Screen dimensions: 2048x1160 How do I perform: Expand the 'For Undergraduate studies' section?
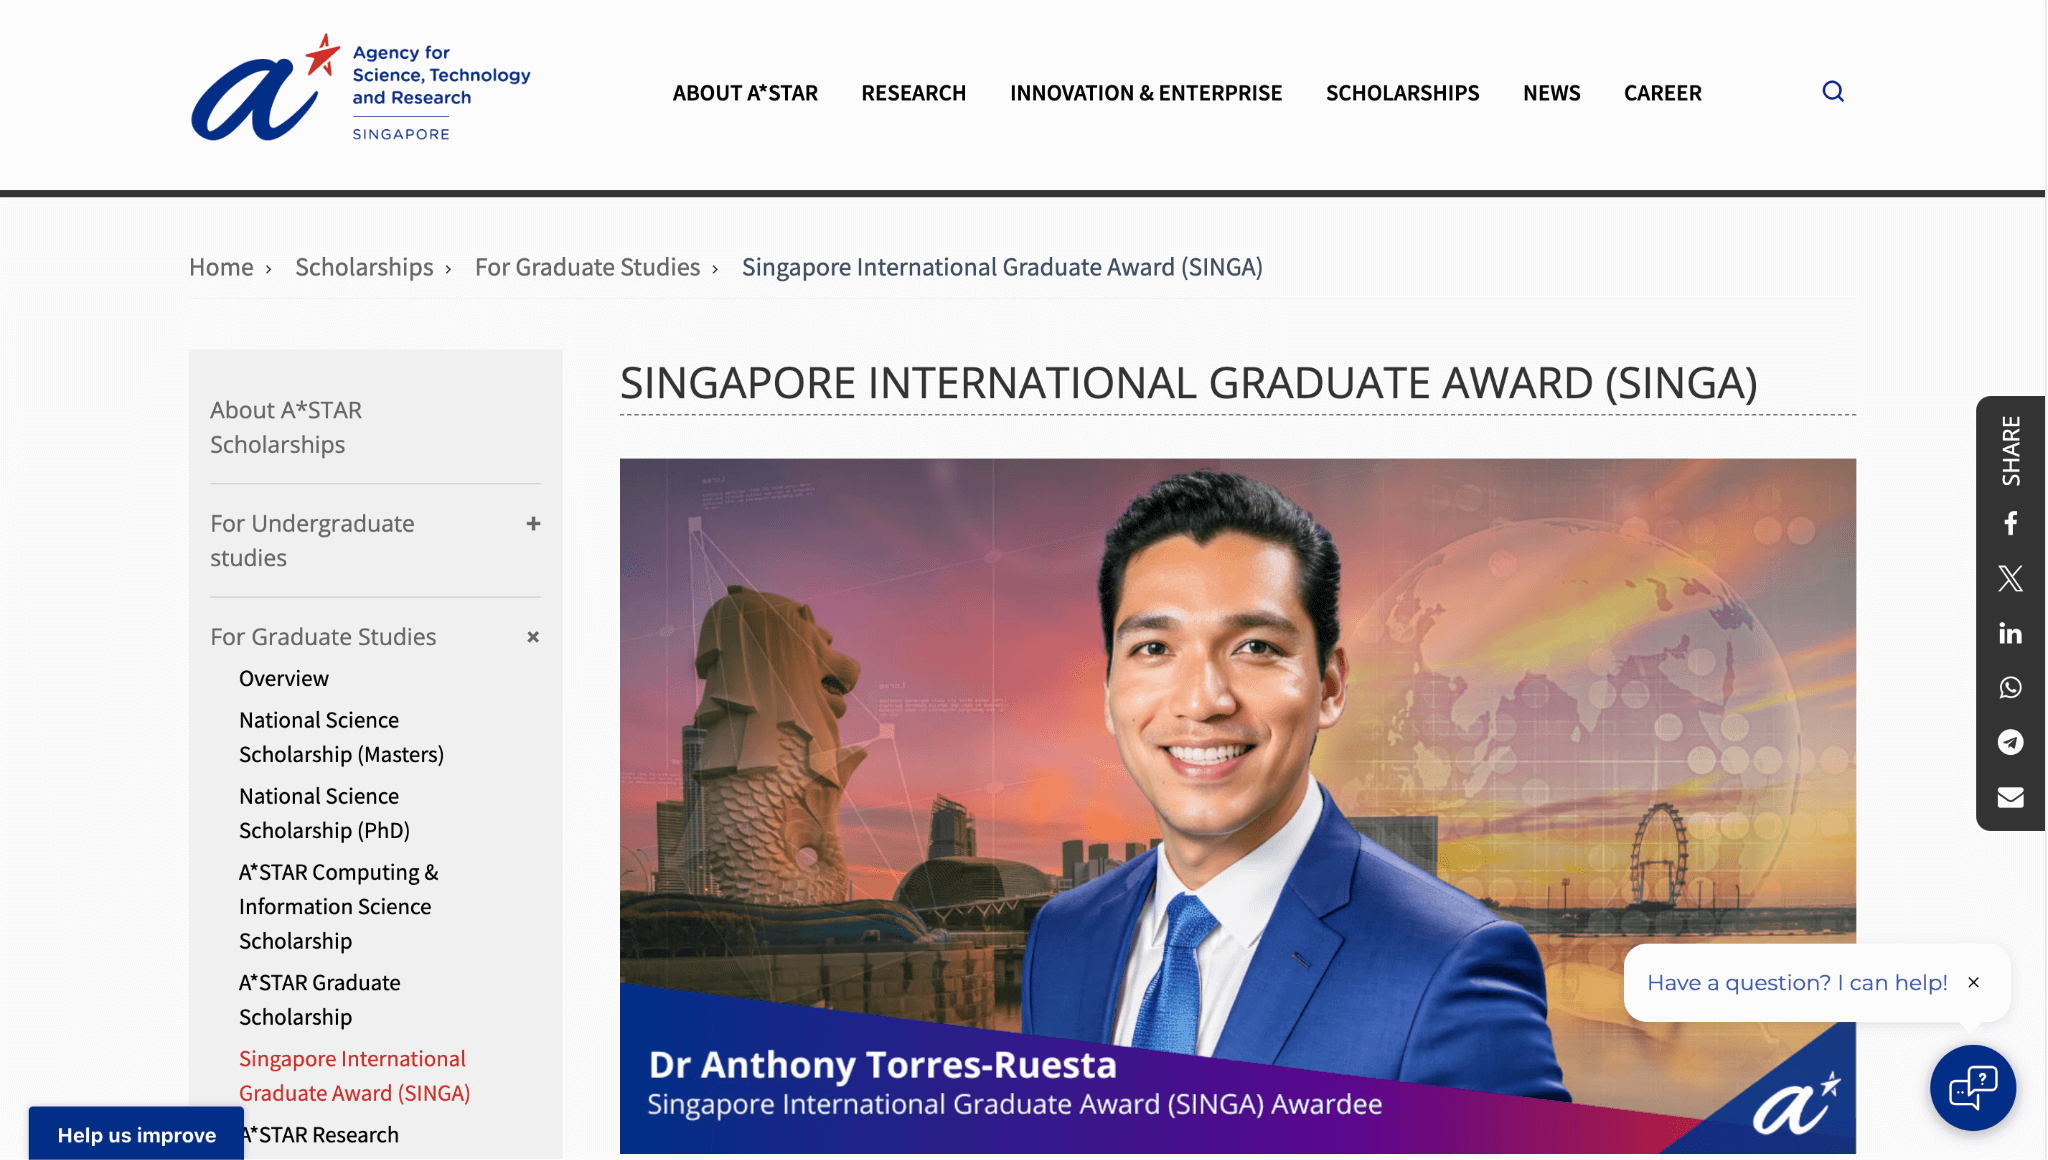click(533, 523)
